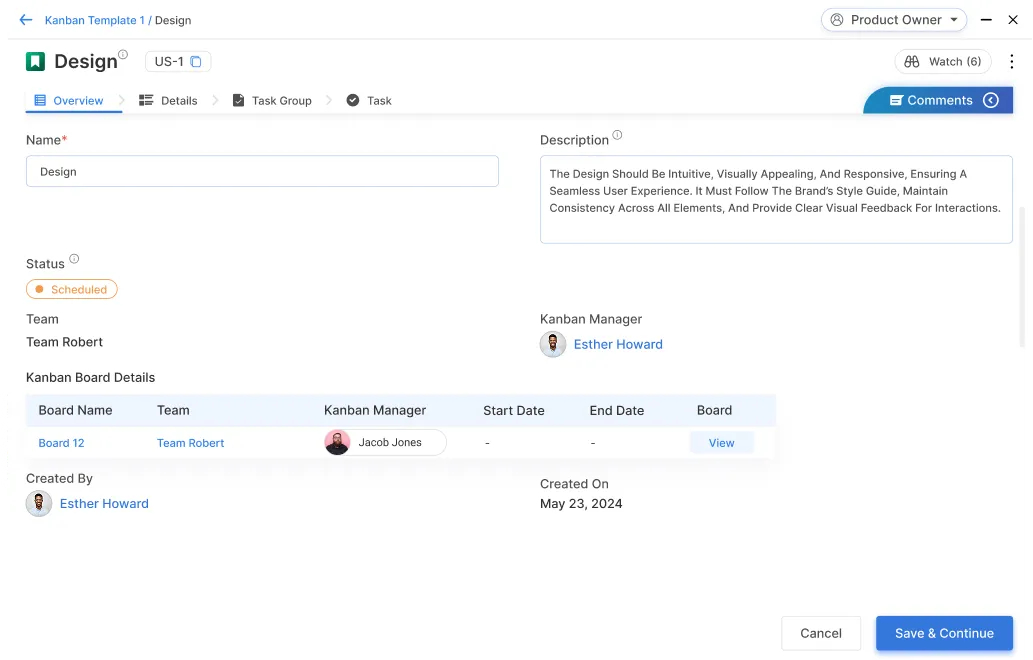
Task: Click Save & Continue
Action: 943,633
